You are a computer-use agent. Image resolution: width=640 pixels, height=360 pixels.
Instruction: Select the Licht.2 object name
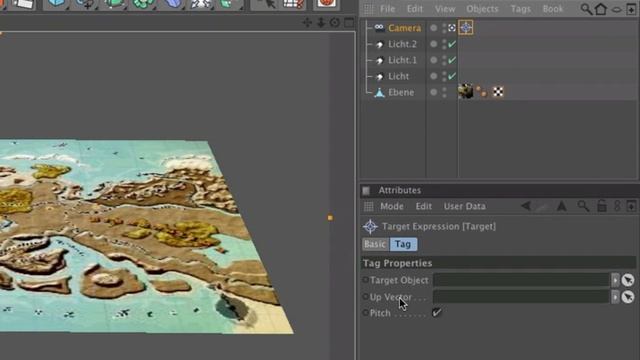(x=402, y=44)
